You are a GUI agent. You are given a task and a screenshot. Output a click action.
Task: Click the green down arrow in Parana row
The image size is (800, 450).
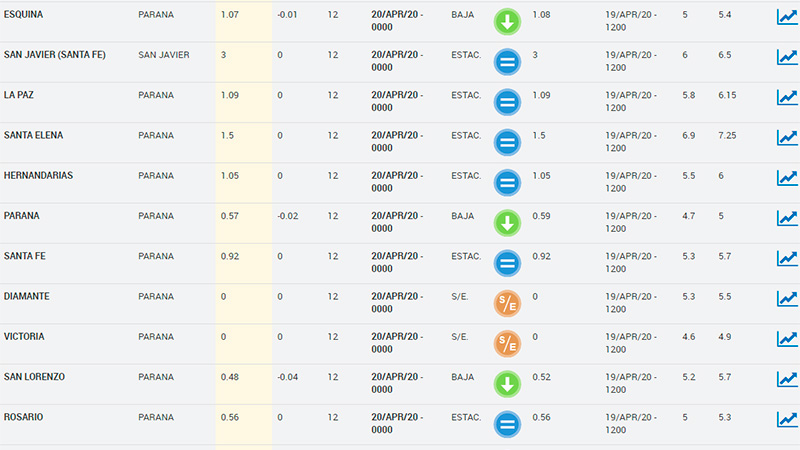pyautogui.click(x=507, y=223)
